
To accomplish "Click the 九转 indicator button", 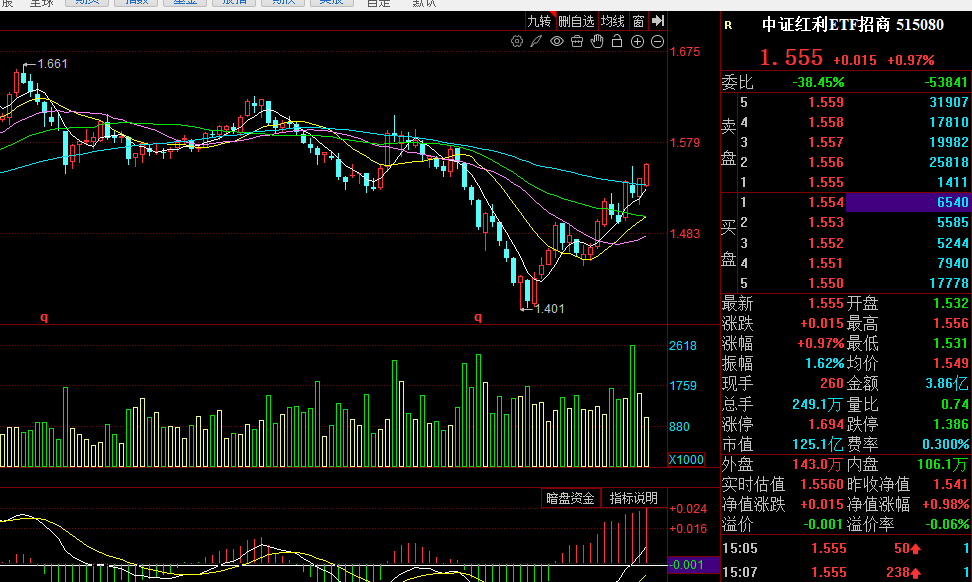I will point(539,21).
